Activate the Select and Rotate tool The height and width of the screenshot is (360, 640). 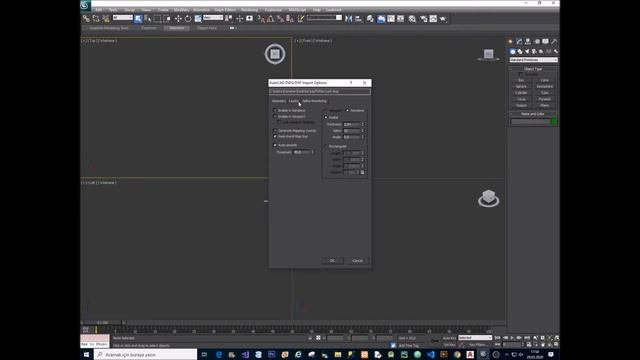coord(188,19)
